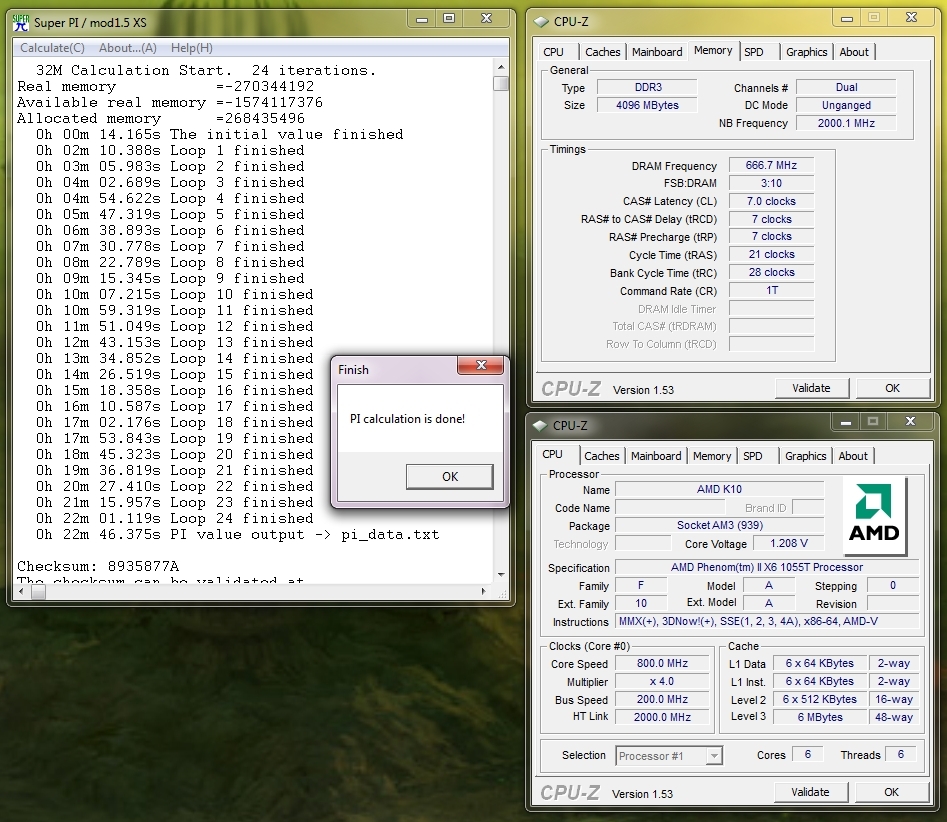
Task: Click OK in the processor info CPU-Z window
Action: coord(891,792)
